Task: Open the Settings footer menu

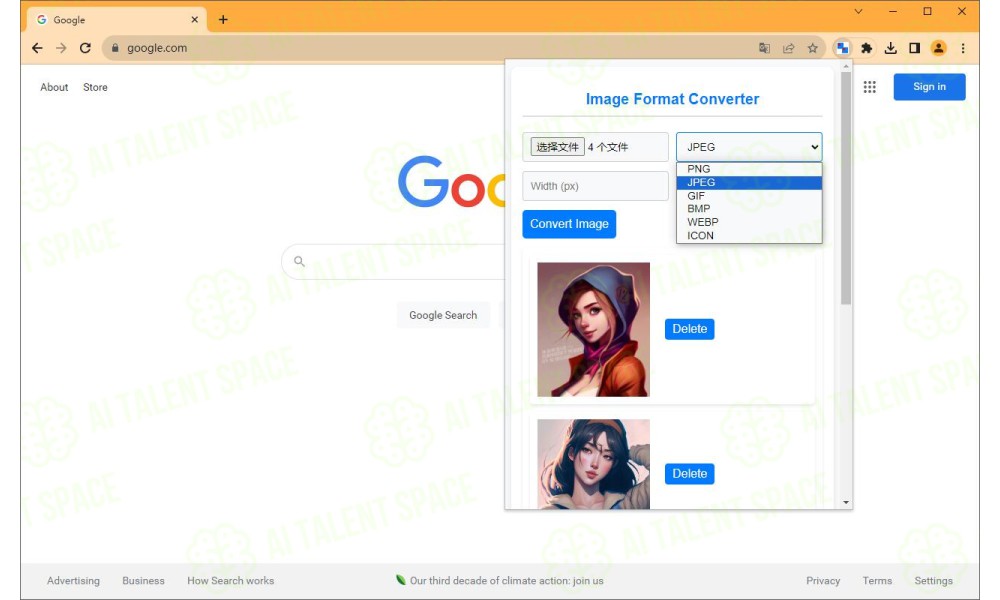Action: coord(933,581)
